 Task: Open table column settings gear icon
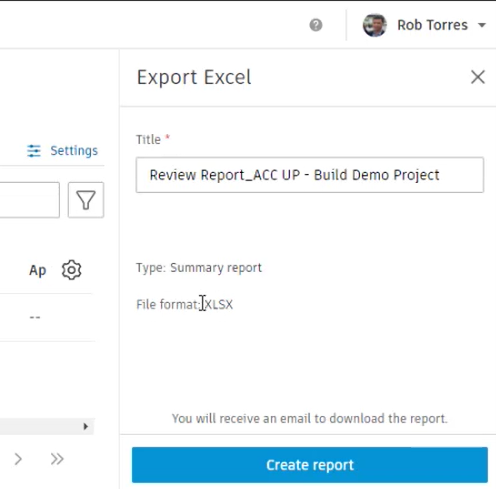[x=71, y=270]
